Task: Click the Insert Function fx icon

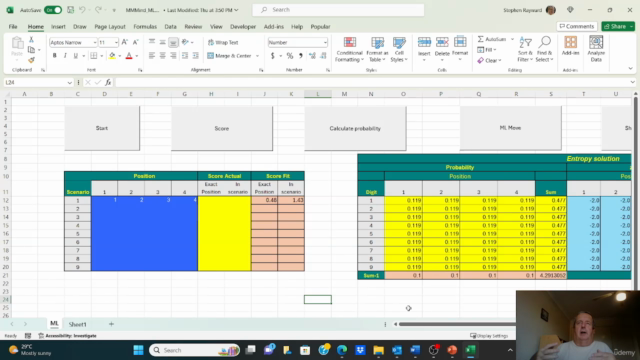Action: (108, 82)
